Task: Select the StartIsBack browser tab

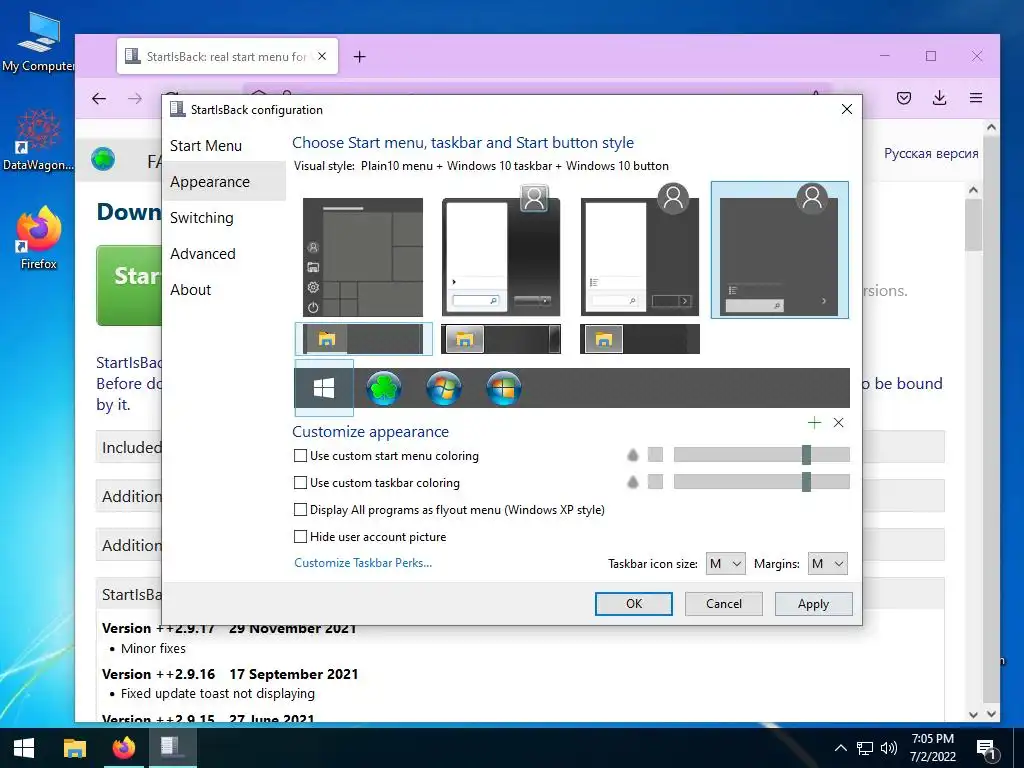Action: 227,56
